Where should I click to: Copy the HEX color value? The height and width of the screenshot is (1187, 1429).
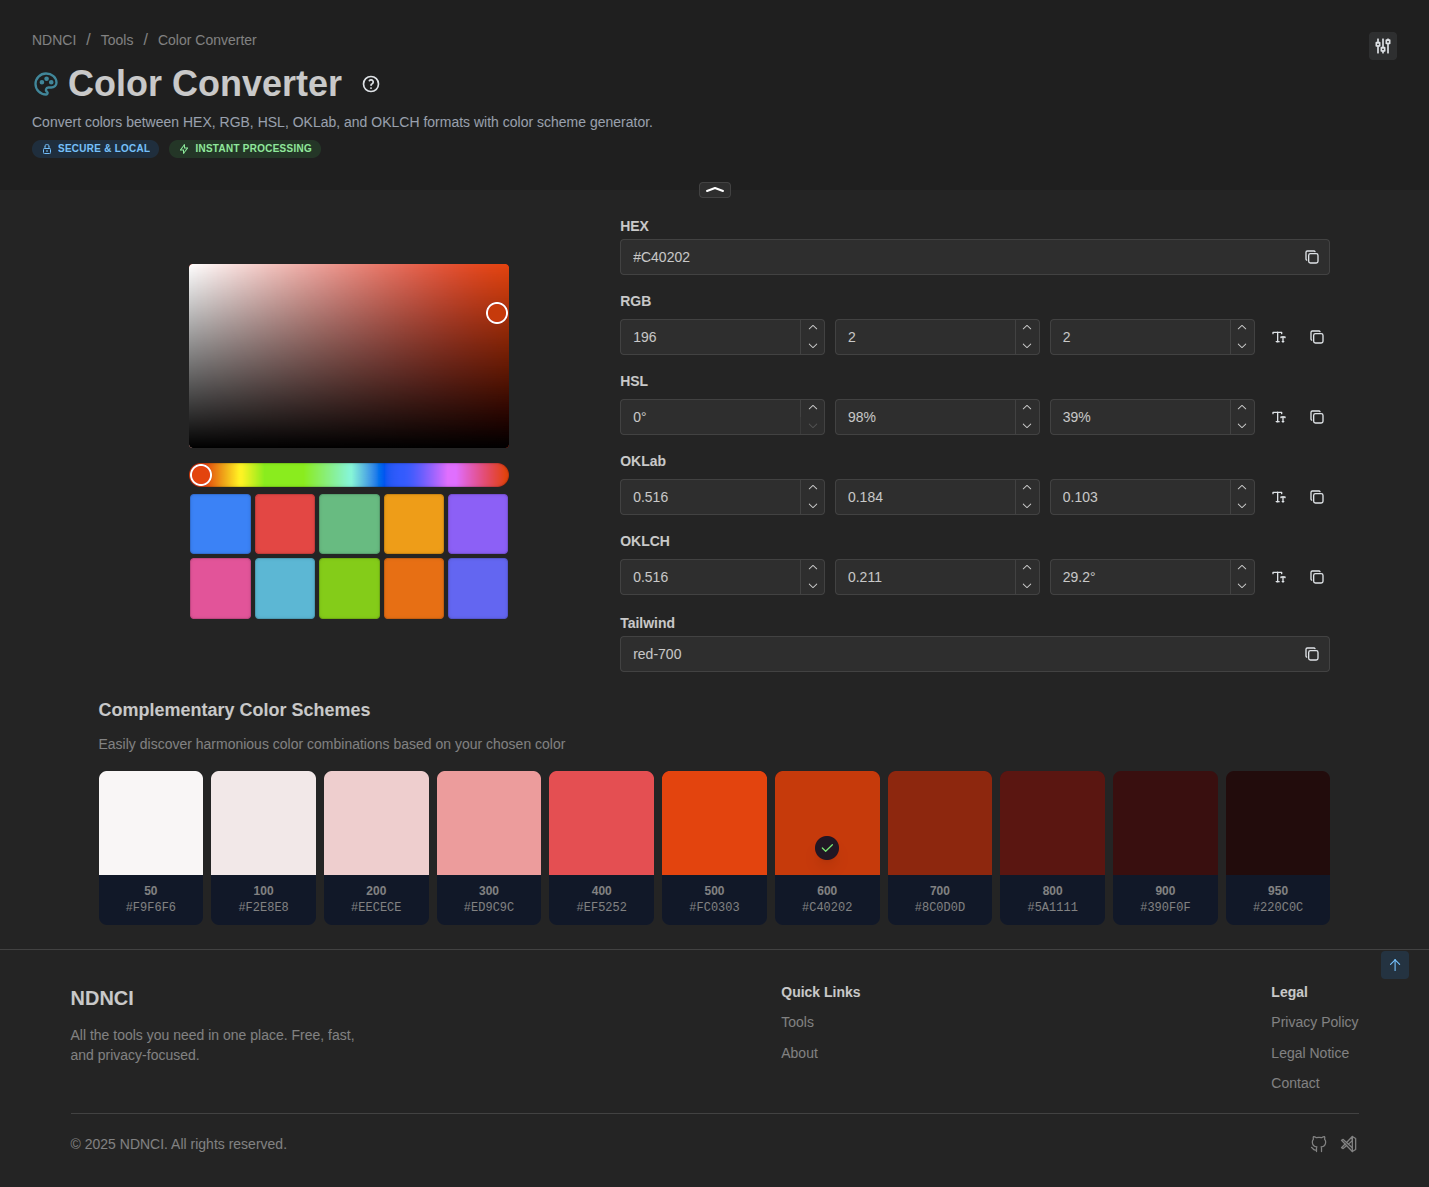click(1311, 257)
